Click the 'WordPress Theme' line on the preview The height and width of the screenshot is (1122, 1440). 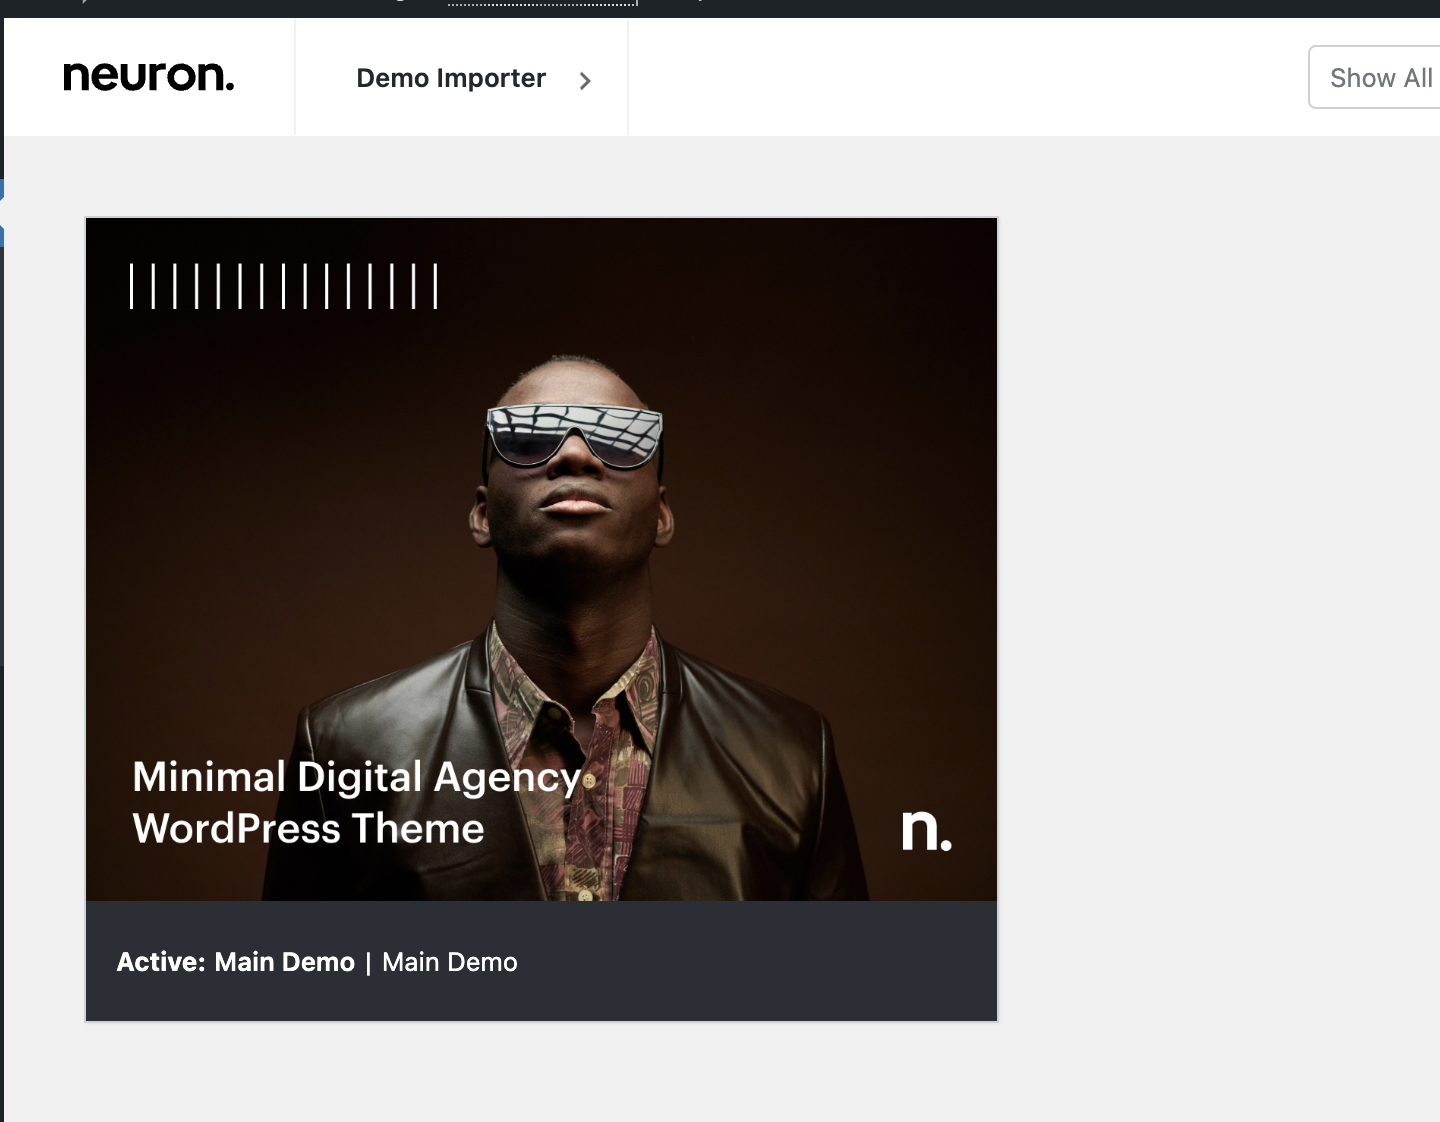coord(308,829)
